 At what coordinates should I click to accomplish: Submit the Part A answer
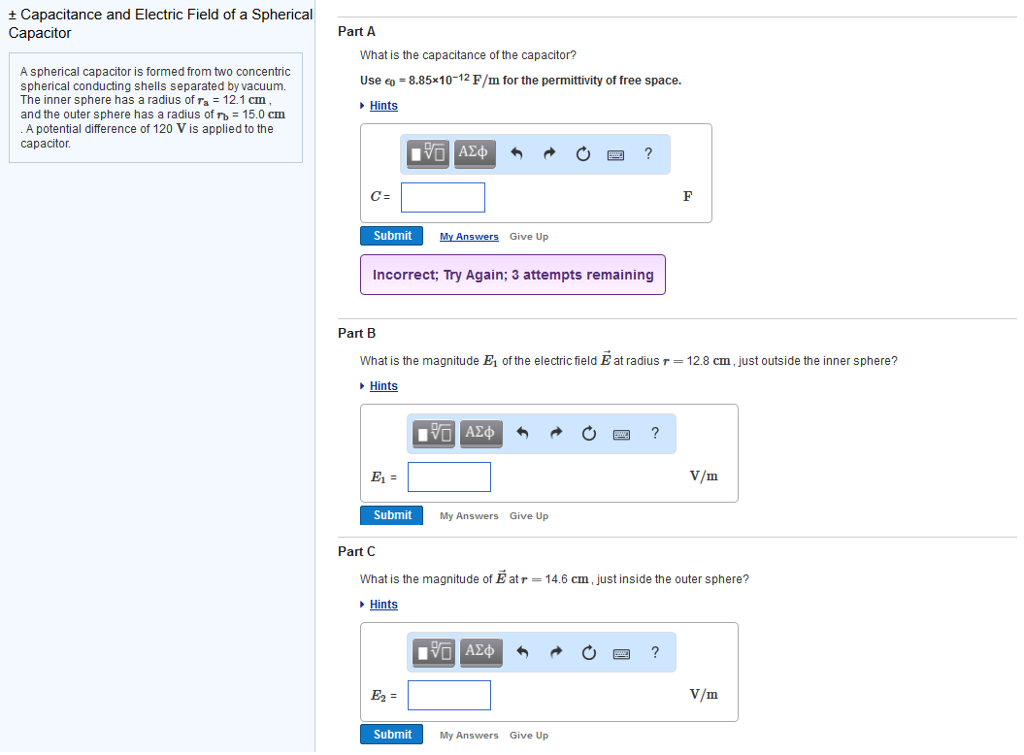392,236
